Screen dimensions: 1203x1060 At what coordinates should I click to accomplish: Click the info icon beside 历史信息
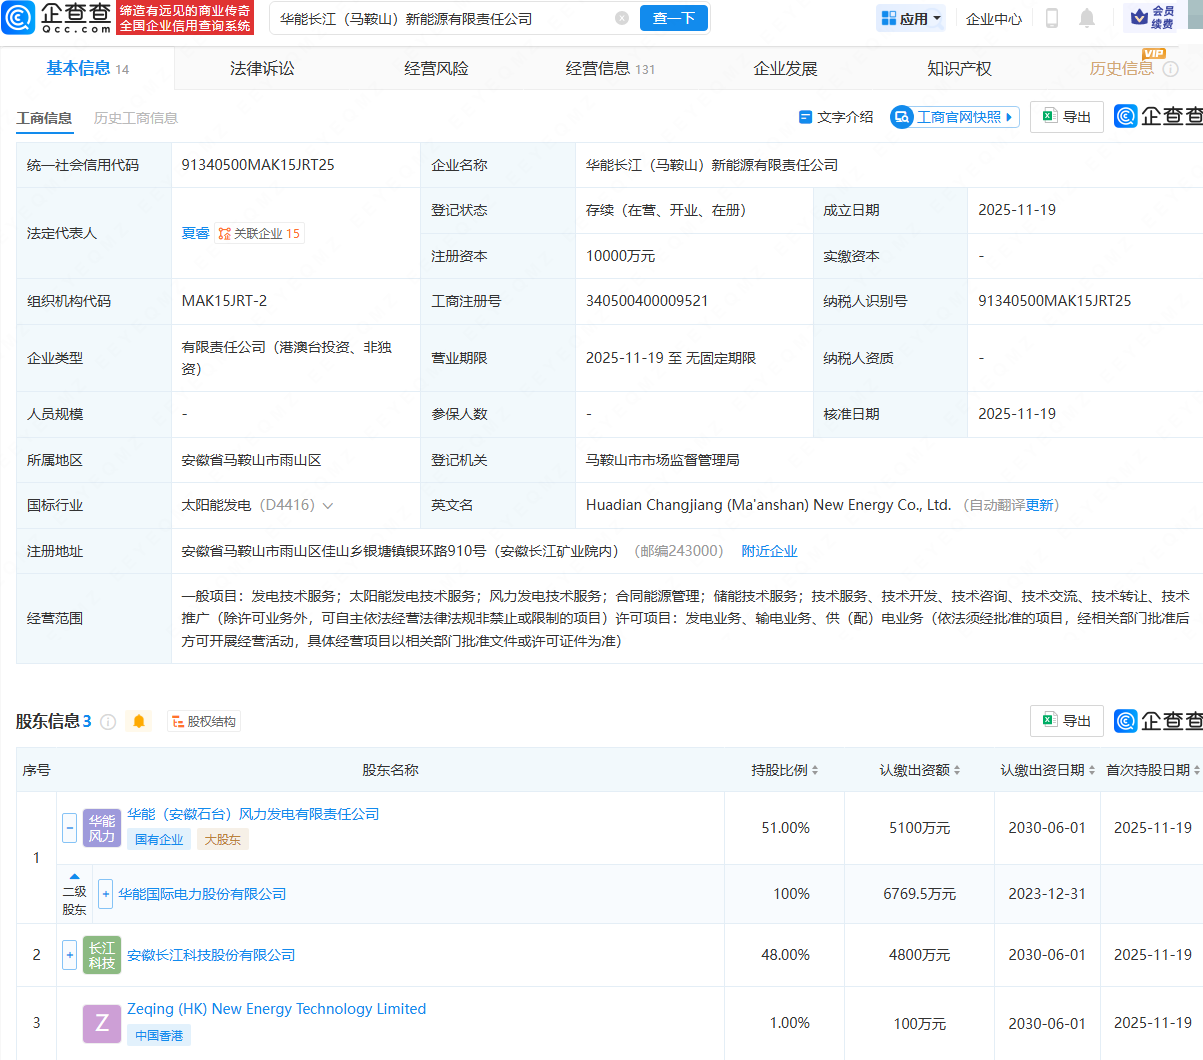(1170, 69)
